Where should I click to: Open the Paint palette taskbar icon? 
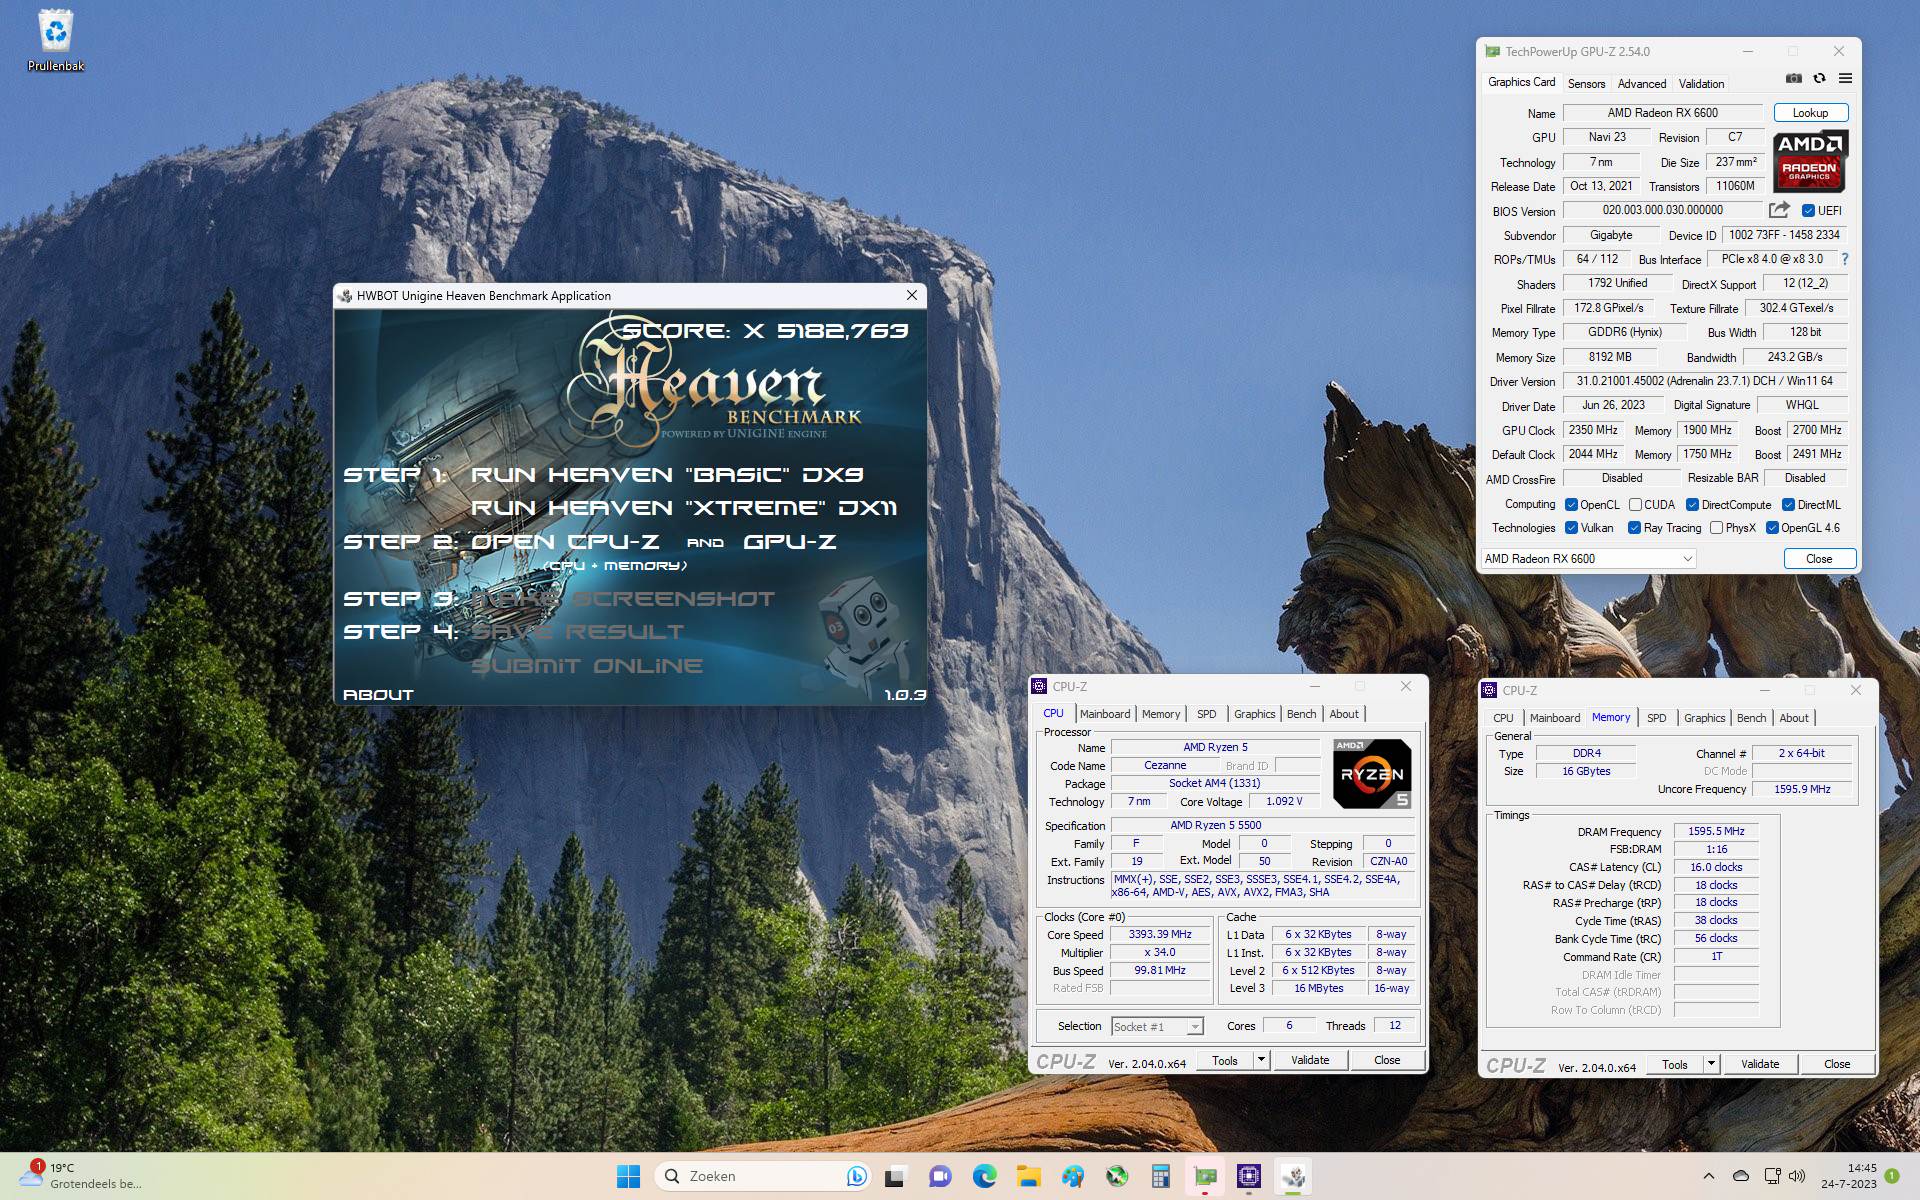pos(1073,1176)
